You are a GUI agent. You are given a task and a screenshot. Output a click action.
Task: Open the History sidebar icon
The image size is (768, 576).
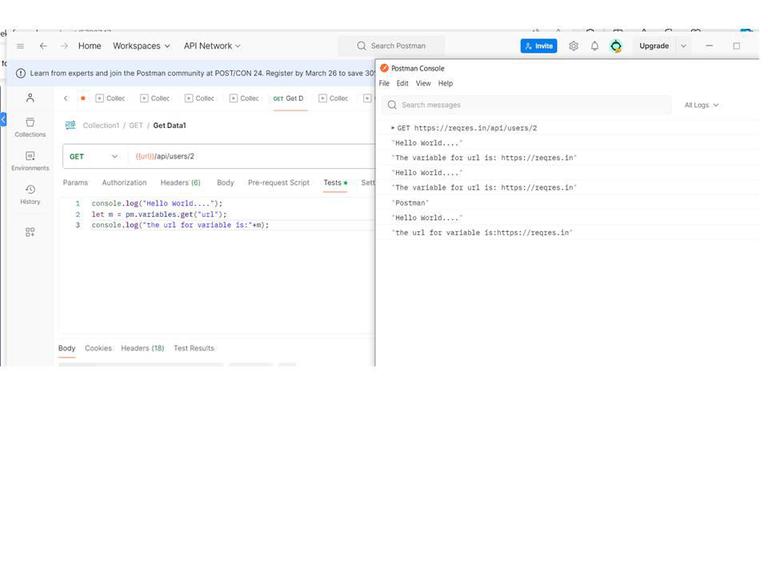coord(30,194)
